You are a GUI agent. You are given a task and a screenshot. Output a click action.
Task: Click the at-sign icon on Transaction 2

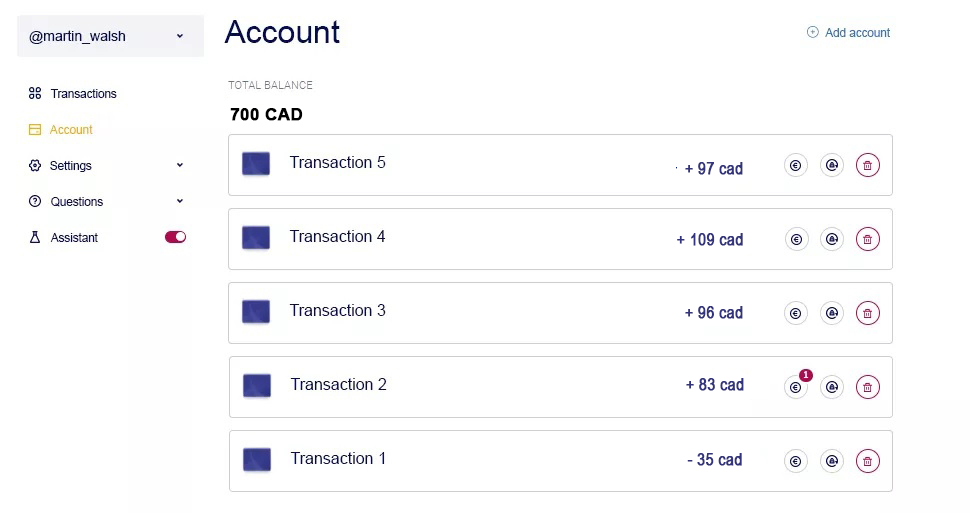(x=831, y=388)
